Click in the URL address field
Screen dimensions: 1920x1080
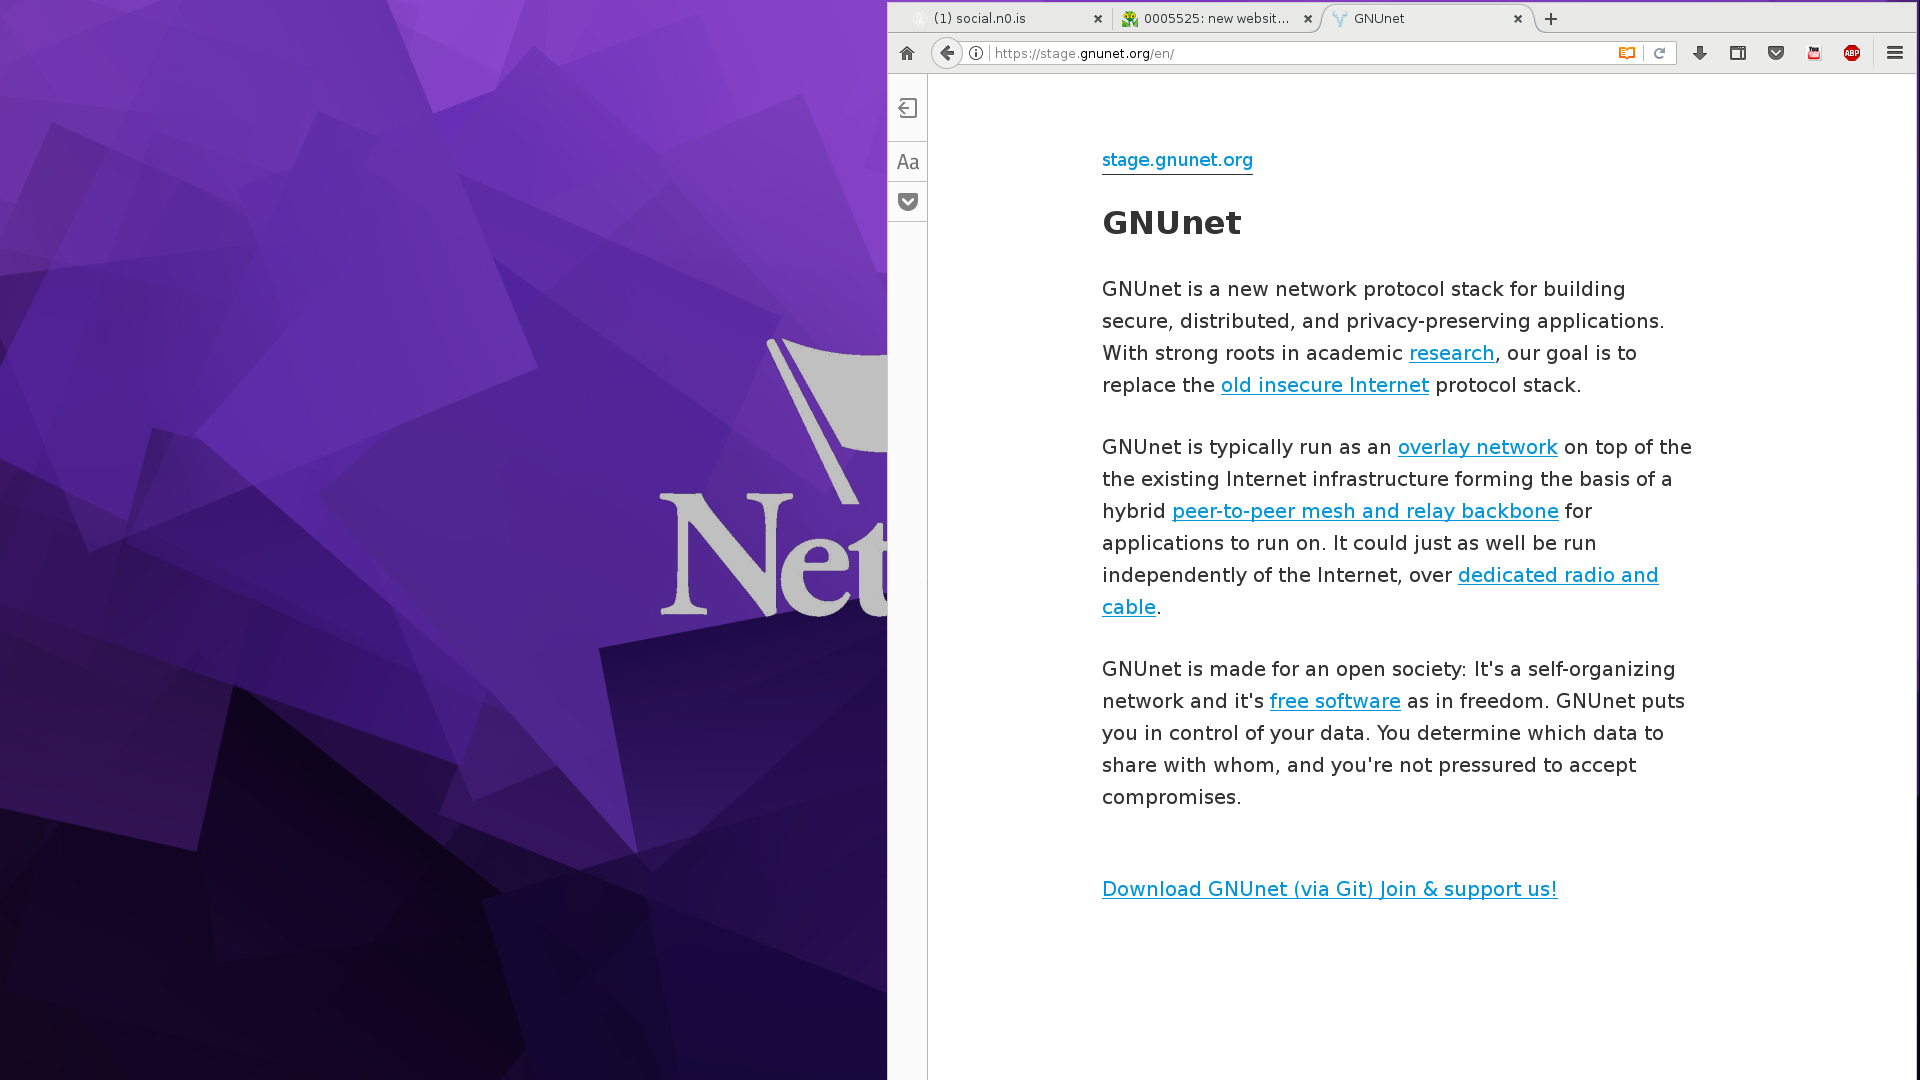point(1300,53)
